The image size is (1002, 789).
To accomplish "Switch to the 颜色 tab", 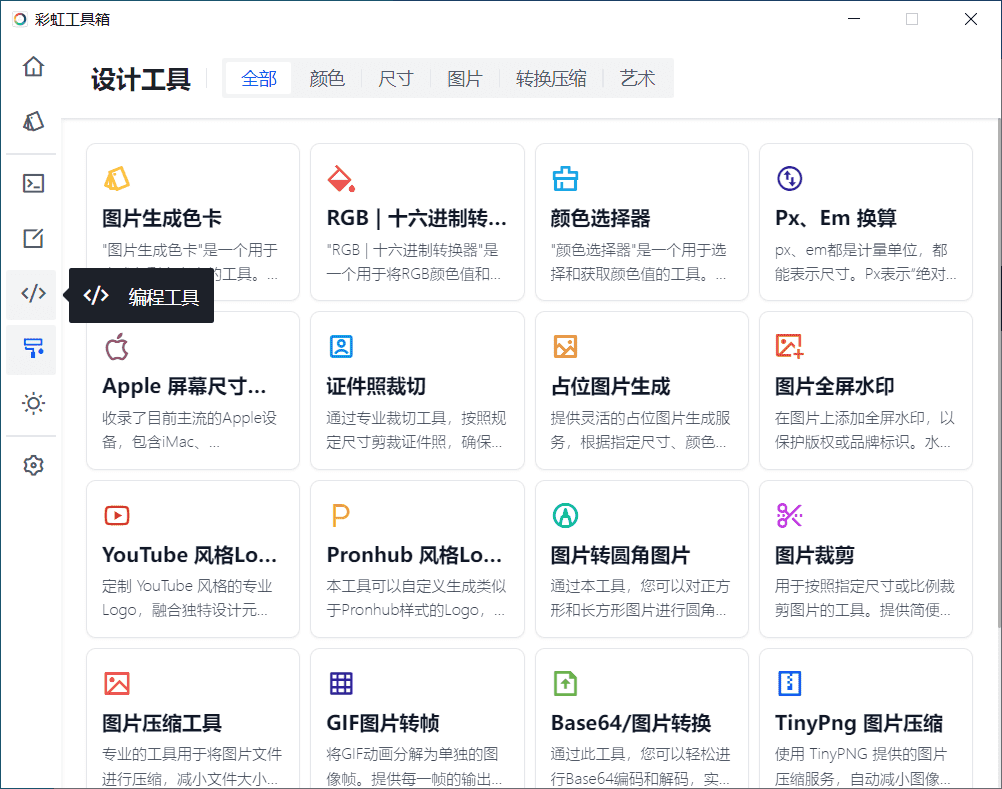I will point(327,79).
